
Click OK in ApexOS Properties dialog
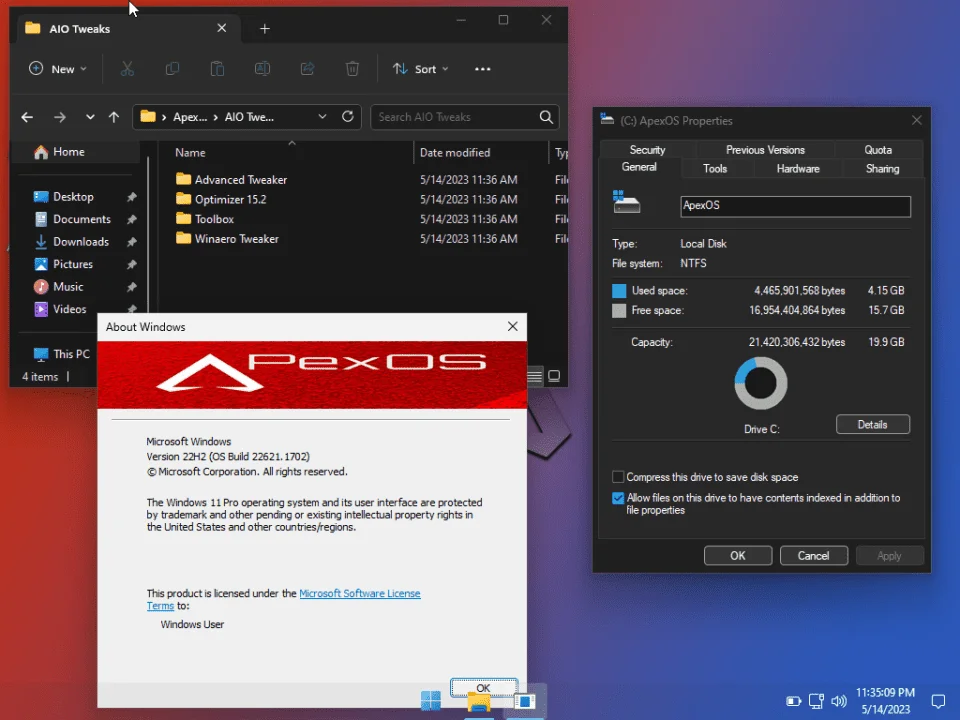(x=738, y=555)
